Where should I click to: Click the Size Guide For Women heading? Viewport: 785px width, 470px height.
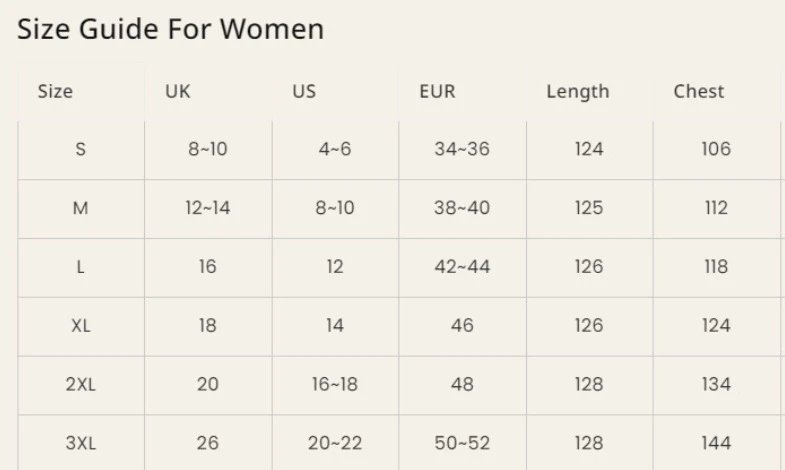(x=170, y=29)
